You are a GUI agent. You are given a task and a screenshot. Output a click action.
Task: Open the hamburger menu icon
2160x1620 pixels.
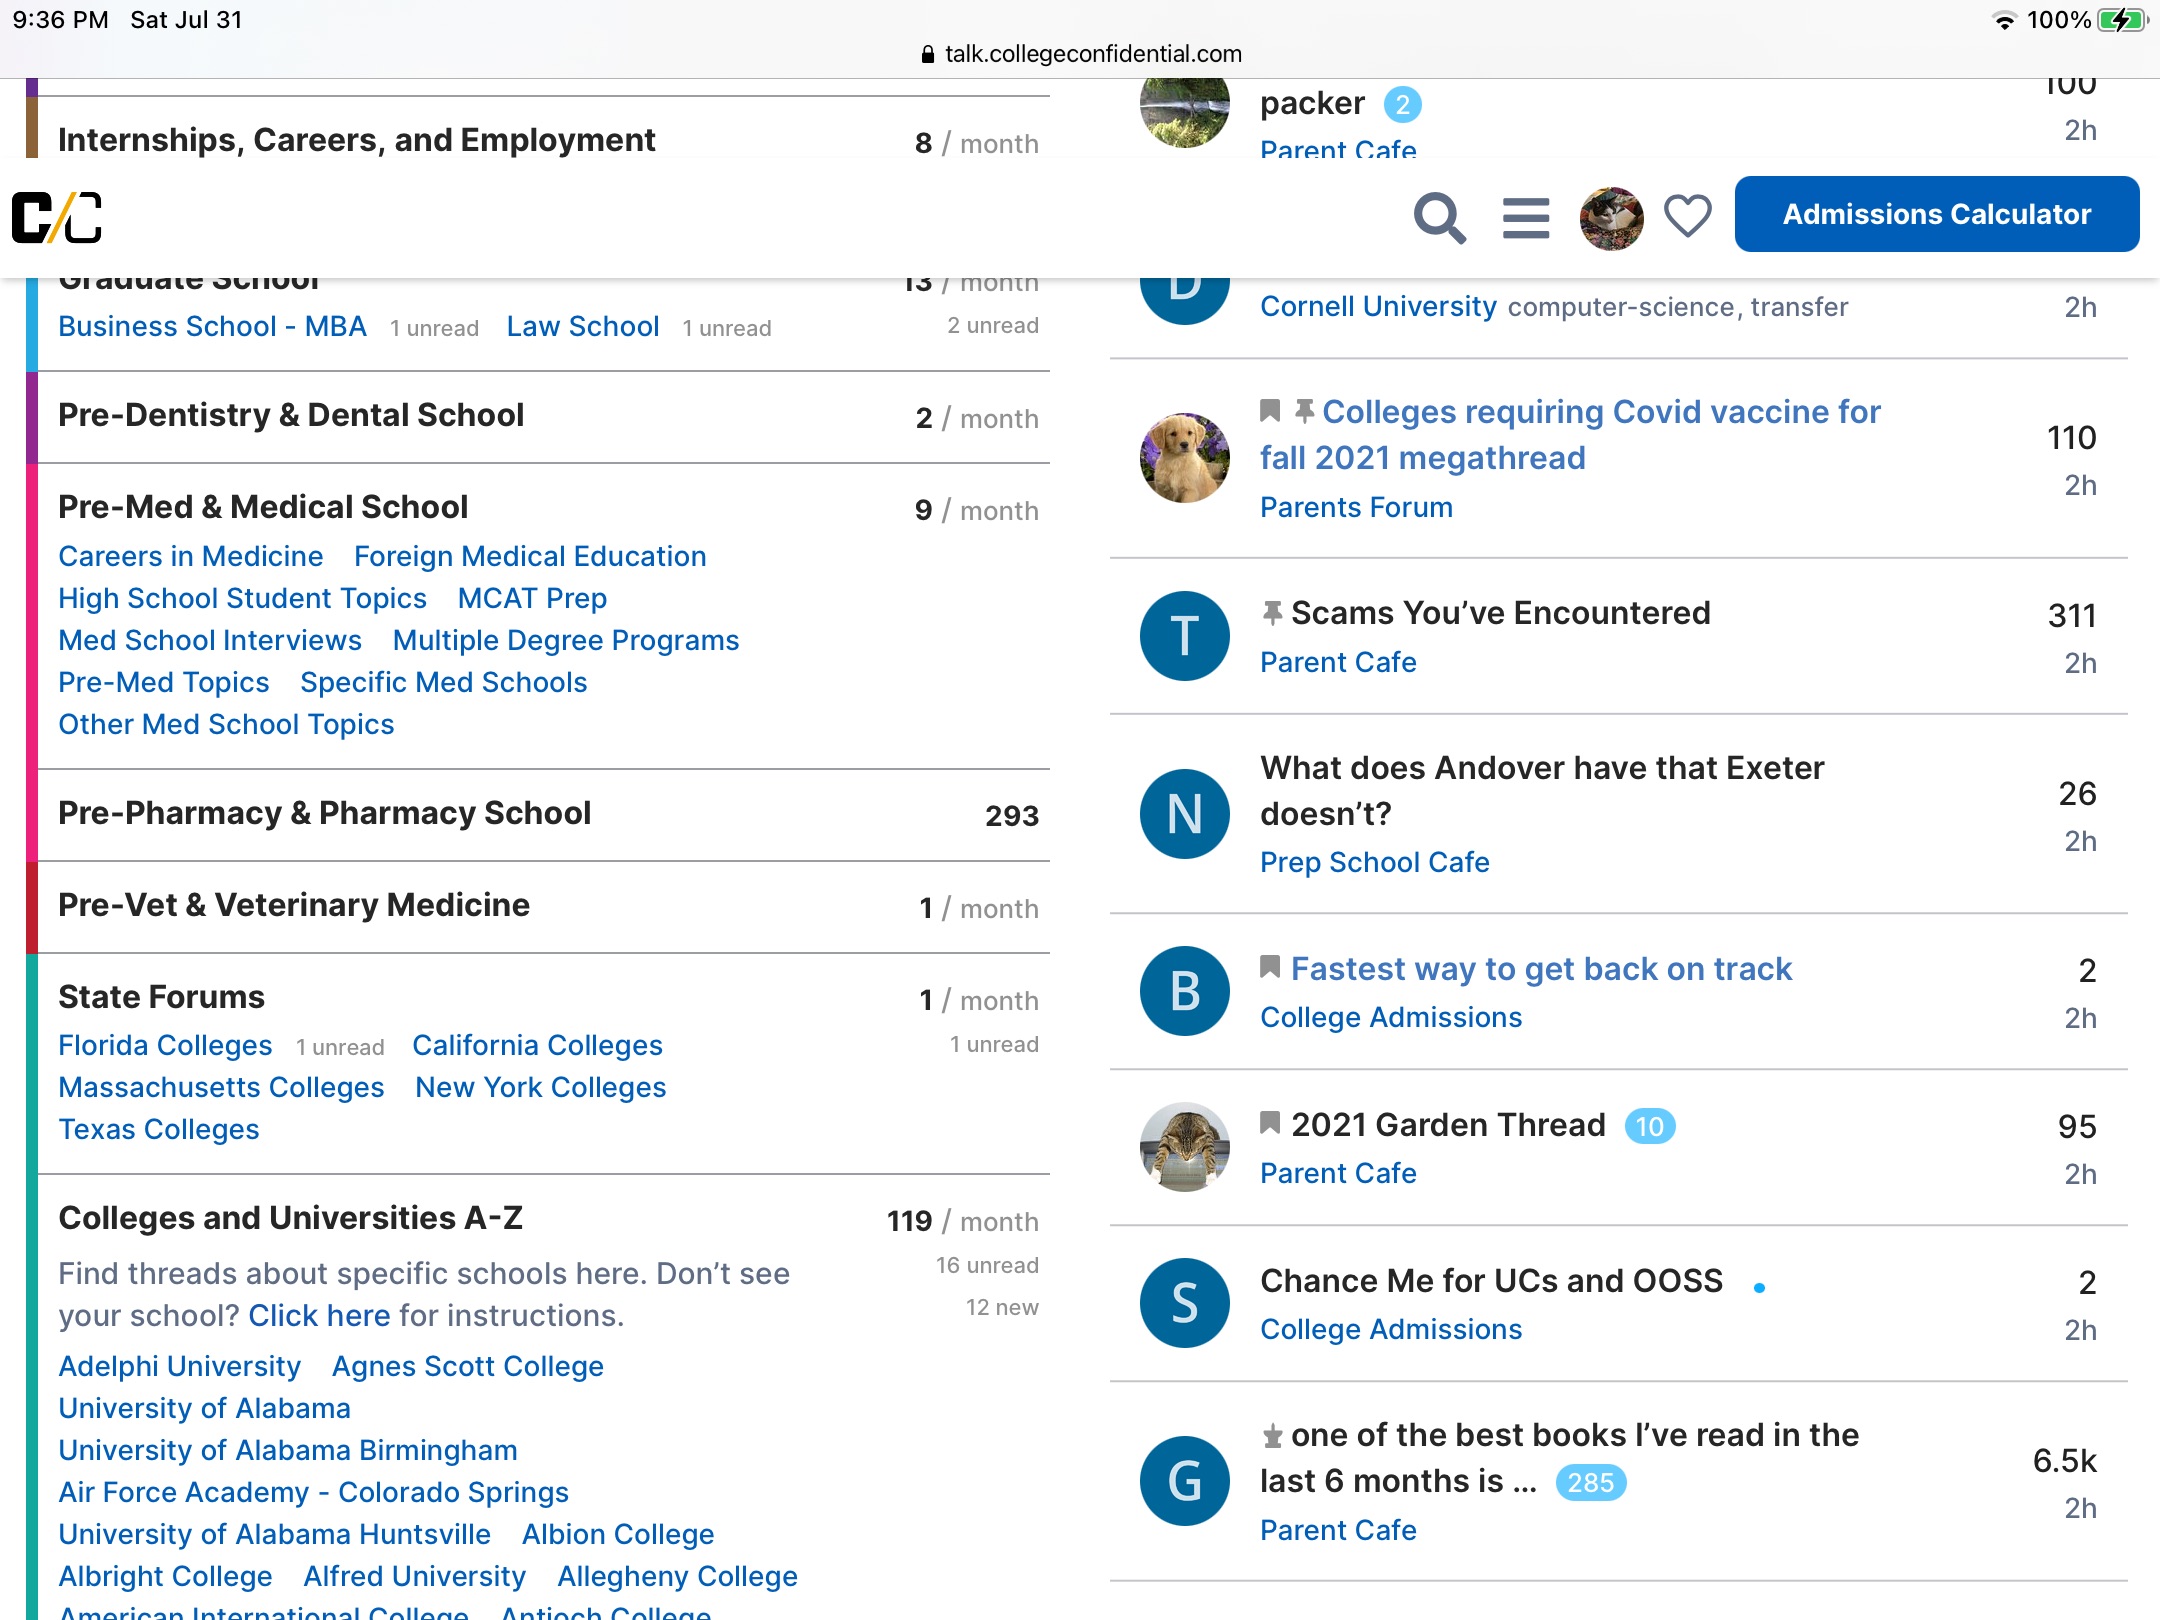tap(1525, 217)
